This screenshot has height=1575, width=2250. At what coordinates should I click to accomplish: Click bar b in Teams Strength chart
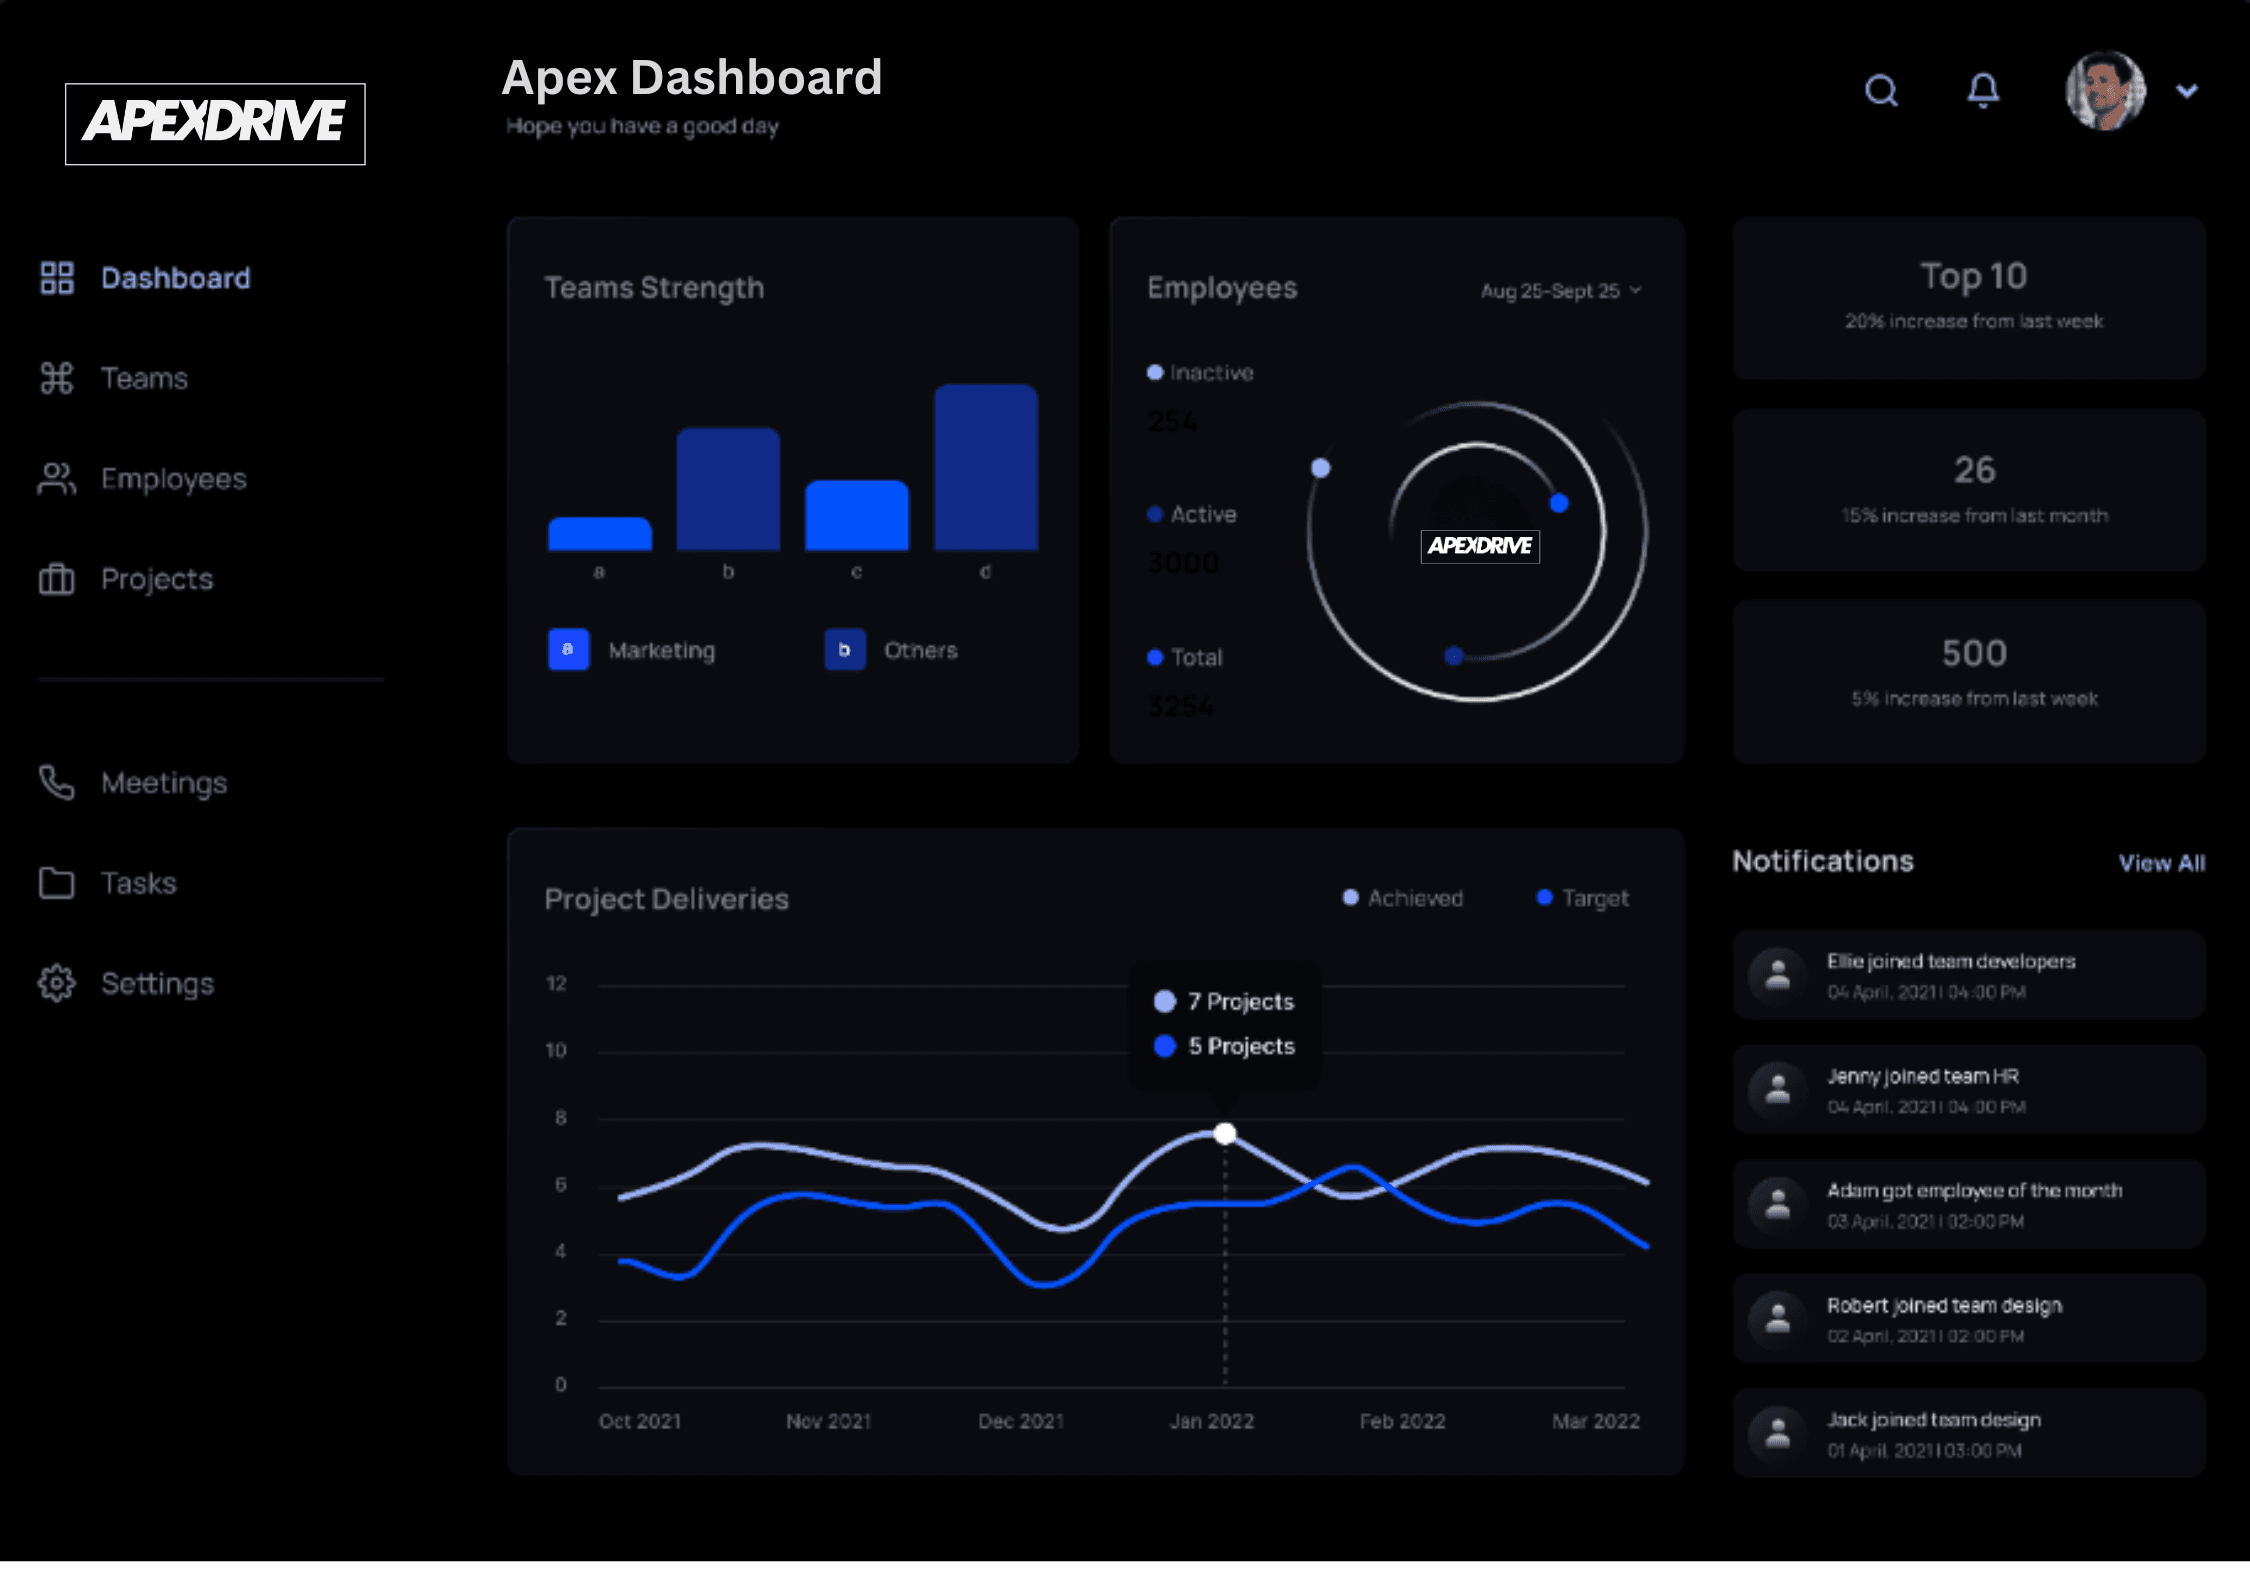click(728, 489)
